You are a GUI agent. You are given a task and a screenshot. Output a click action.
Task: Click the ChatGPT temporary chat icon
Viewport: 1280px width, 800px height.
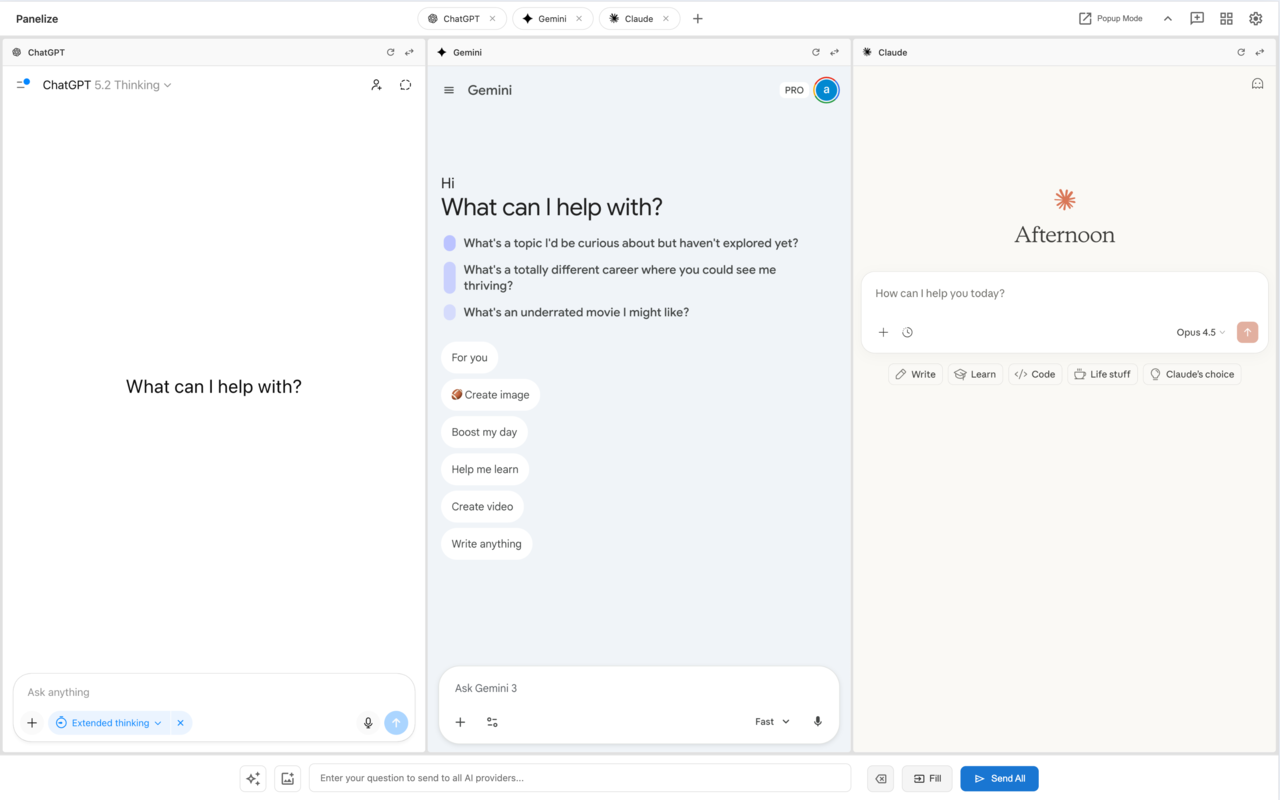click(405, 85)
